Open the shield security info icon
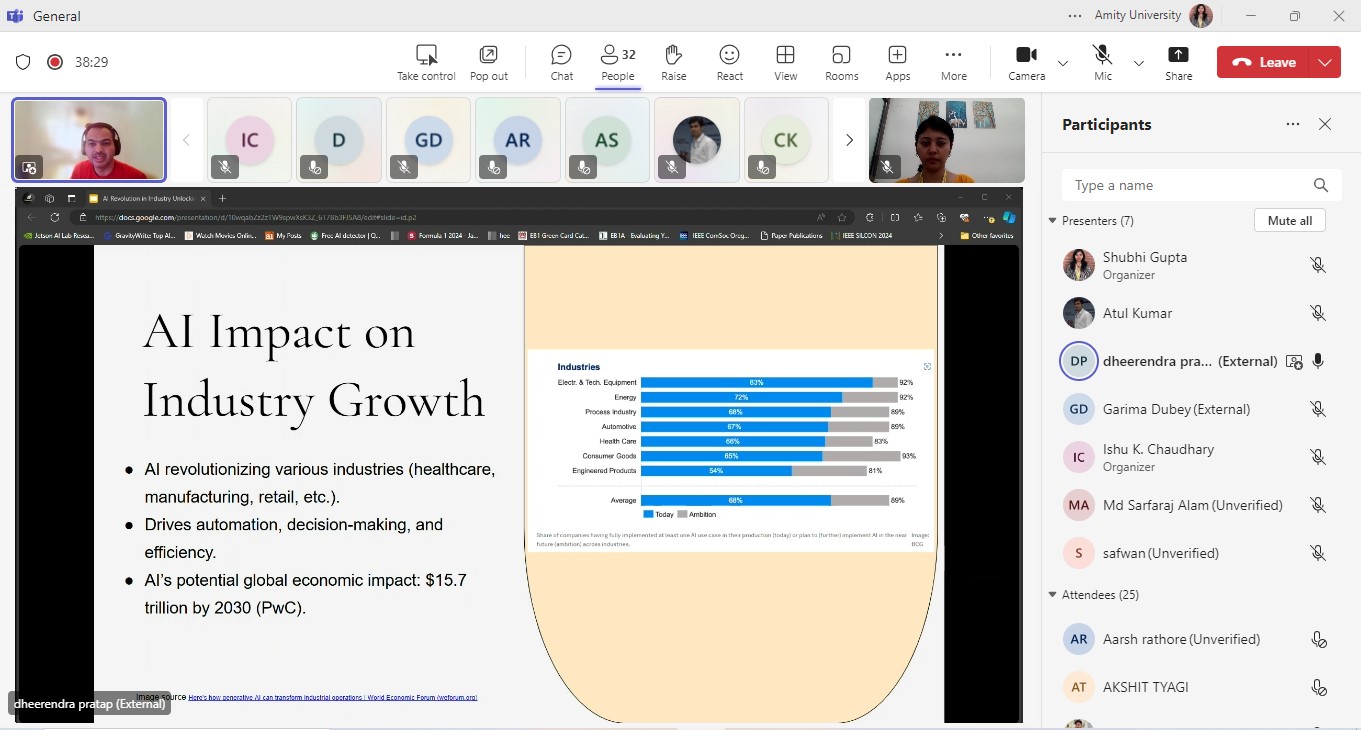This screenshot has height=730, width=1361. 23,62
